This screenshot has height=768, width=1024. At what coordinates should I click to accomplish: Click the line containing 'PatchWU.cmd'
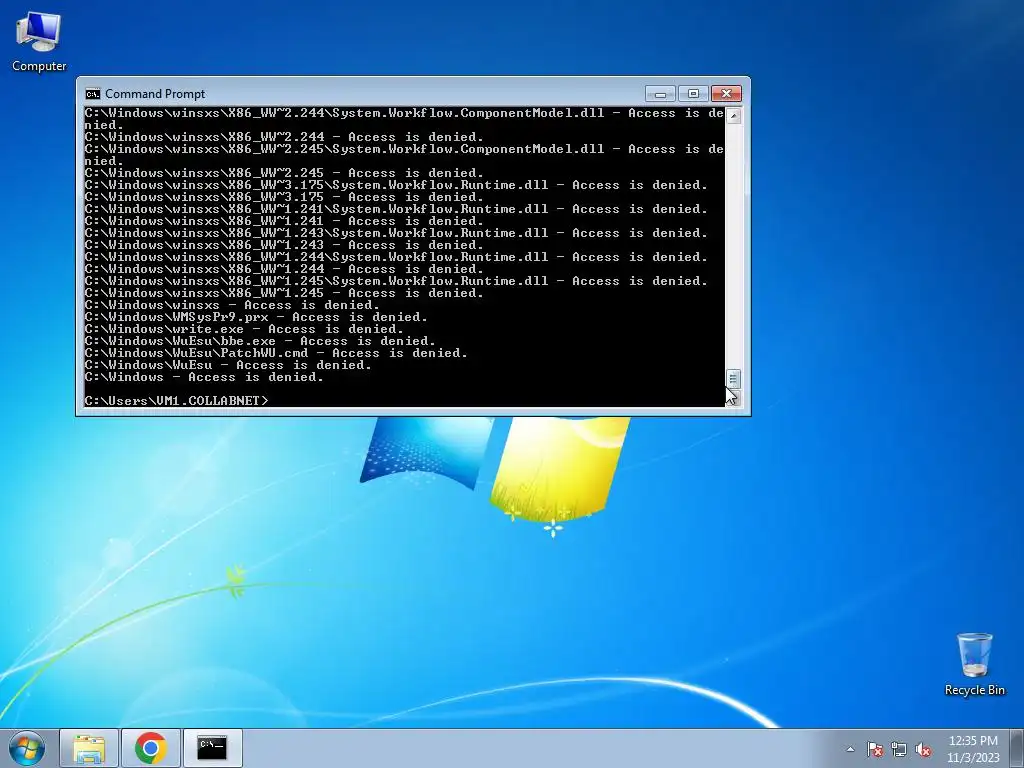coord(276,353)
